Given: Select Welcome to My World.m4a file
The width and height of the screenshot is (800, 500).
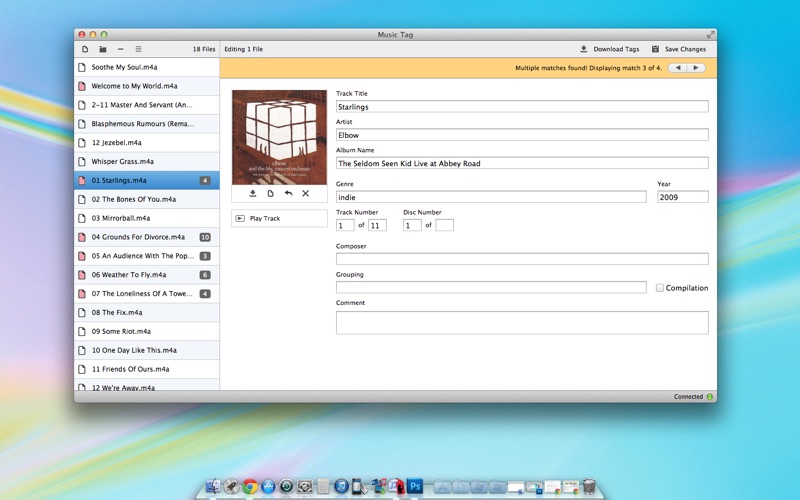Looking at the screenshot, I should click(147, 86).
